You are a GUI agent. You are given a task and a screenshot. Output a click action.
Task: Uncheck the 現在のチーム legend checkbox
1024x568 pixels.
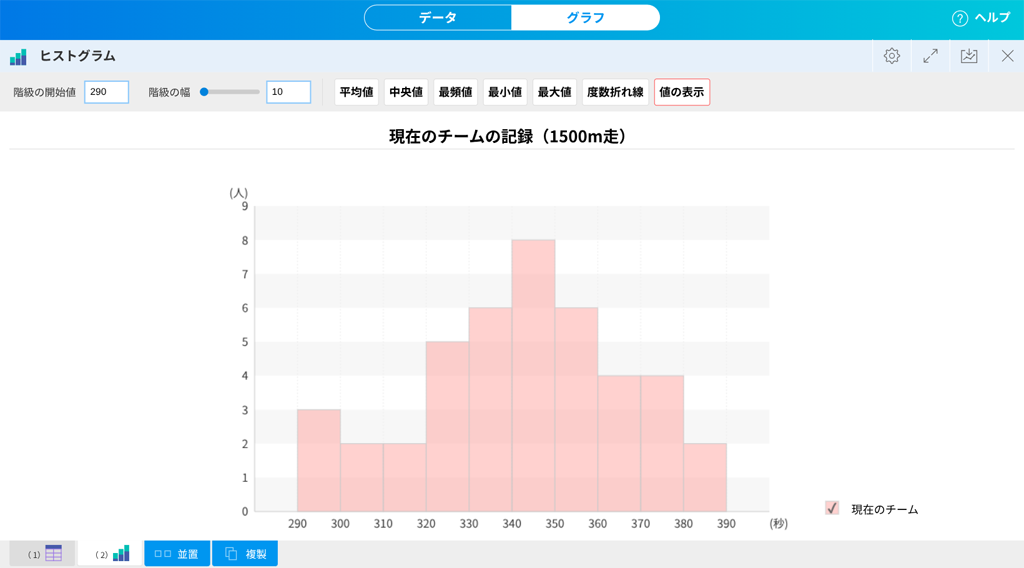click(832, 508)
